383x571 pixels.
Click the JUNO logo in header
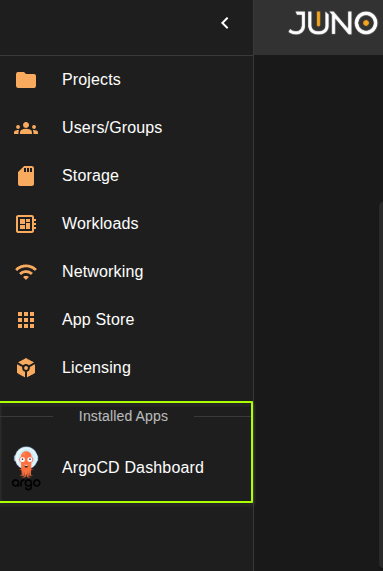tap(333, 23)
